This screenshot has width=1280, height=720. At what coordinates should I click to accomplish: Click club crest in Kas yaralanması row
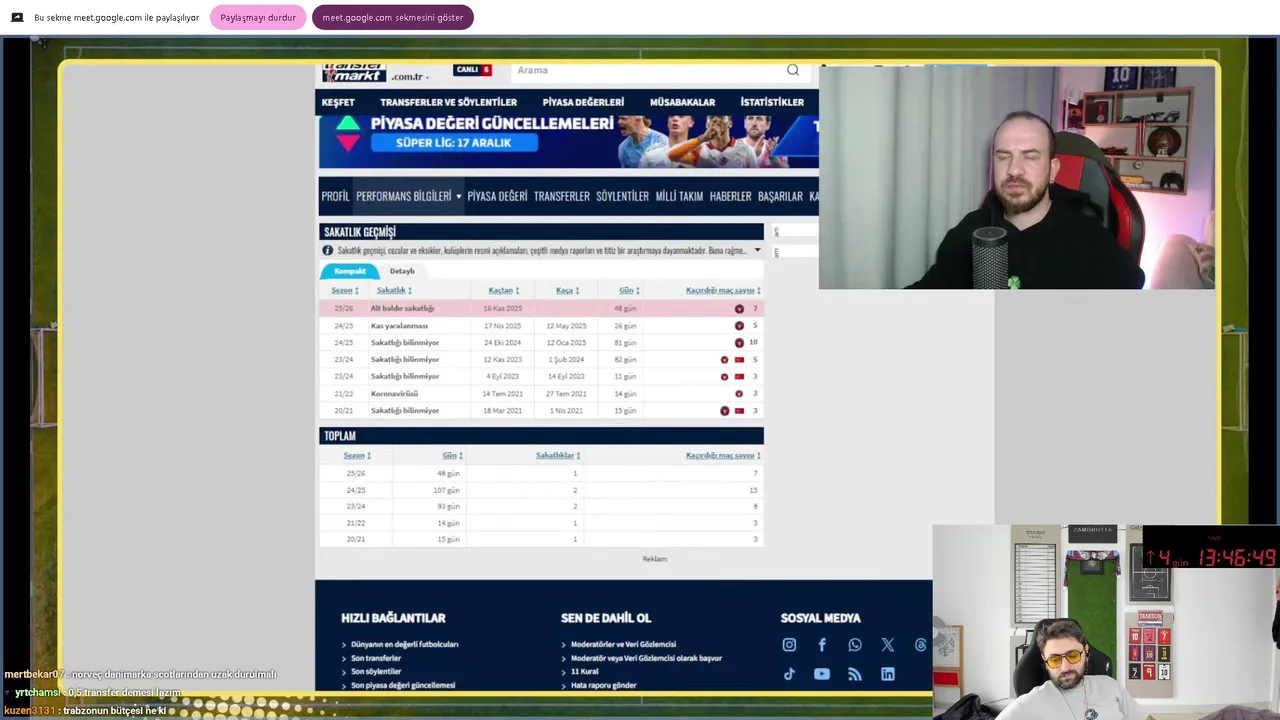739,326
